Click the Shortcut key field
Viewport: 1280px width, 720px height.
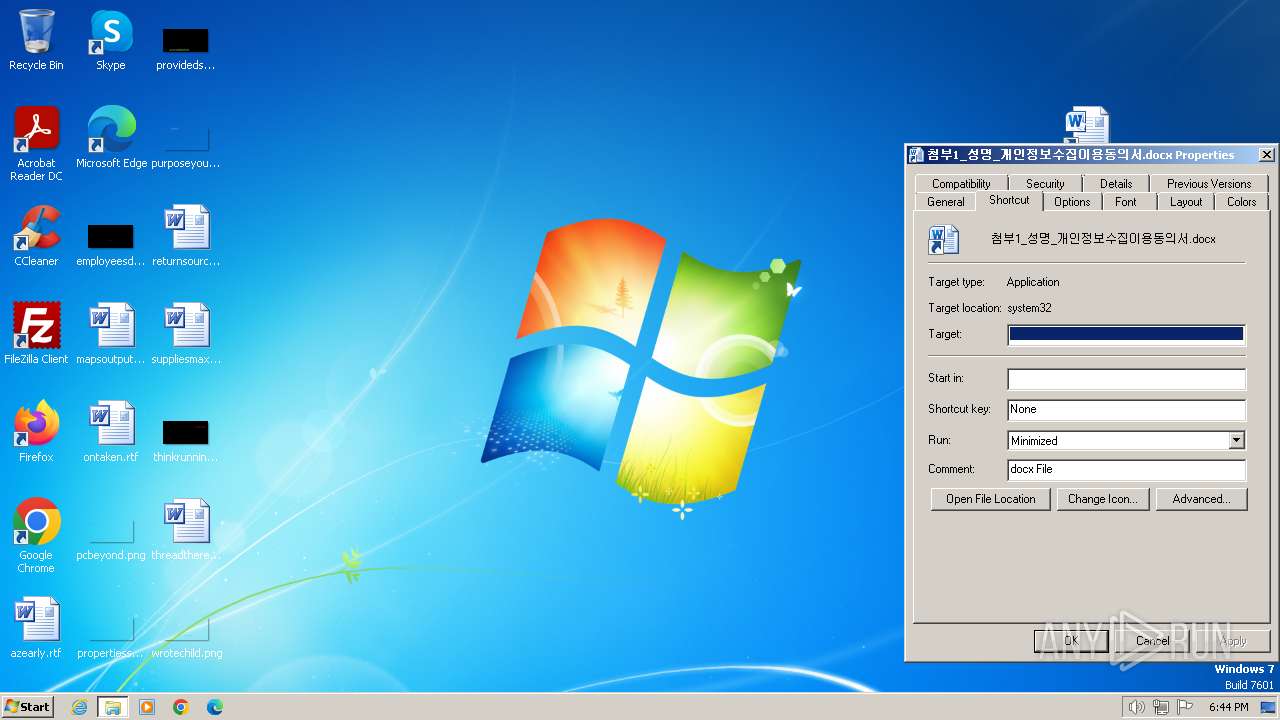pos(1127,409)
